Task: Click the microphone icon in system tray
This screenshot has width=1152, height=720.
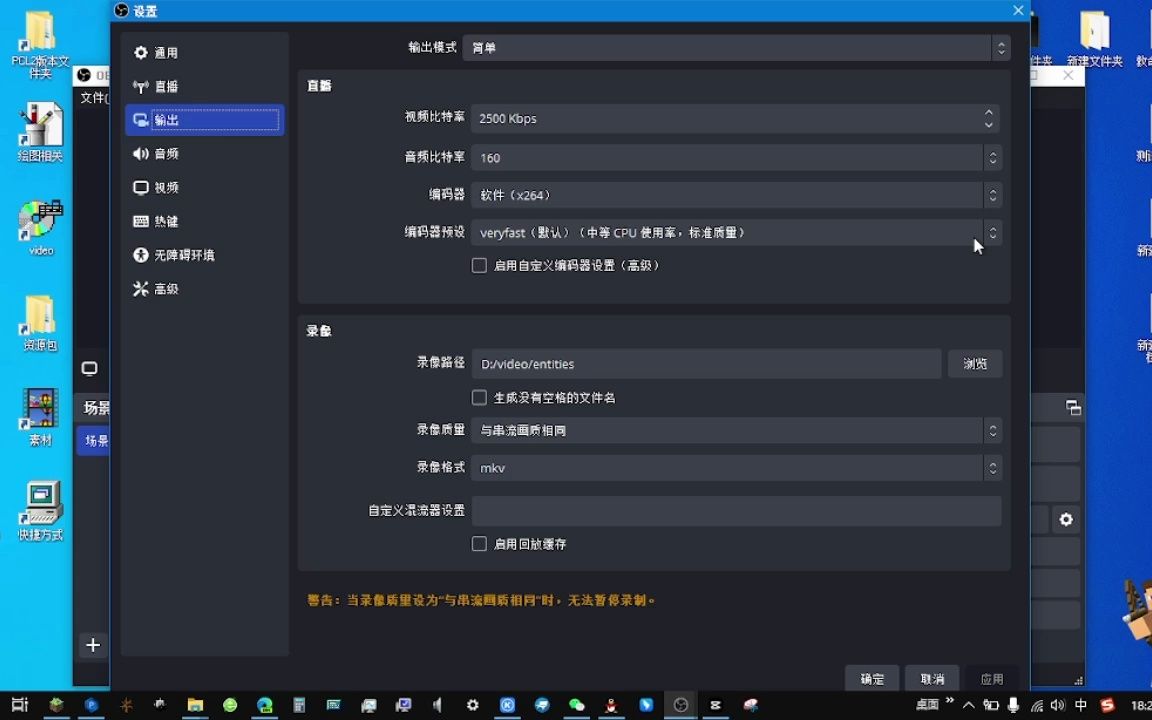Action: 1013,705
